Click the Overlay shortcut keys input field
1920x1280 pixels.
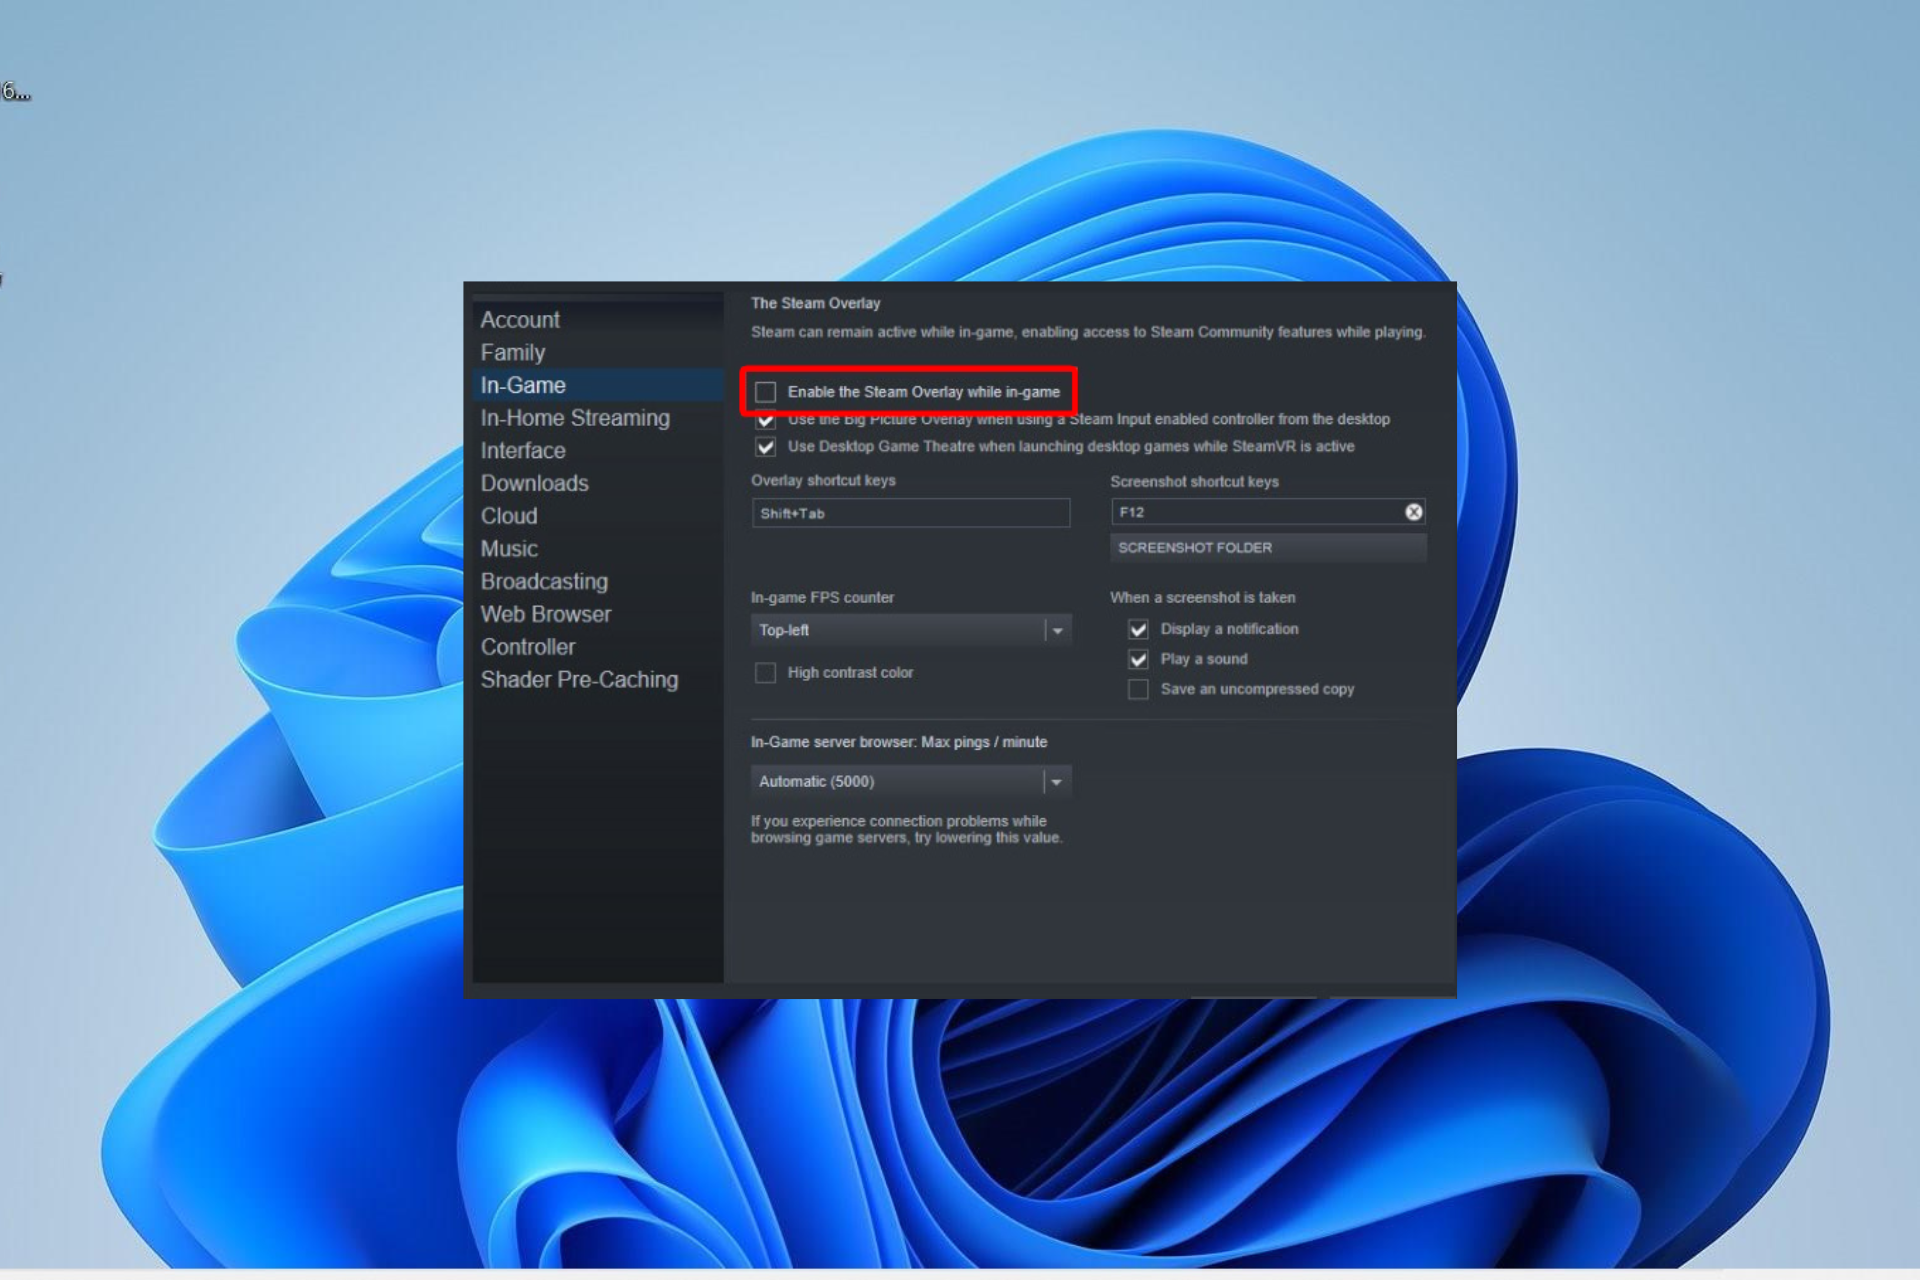coord(910,513)
